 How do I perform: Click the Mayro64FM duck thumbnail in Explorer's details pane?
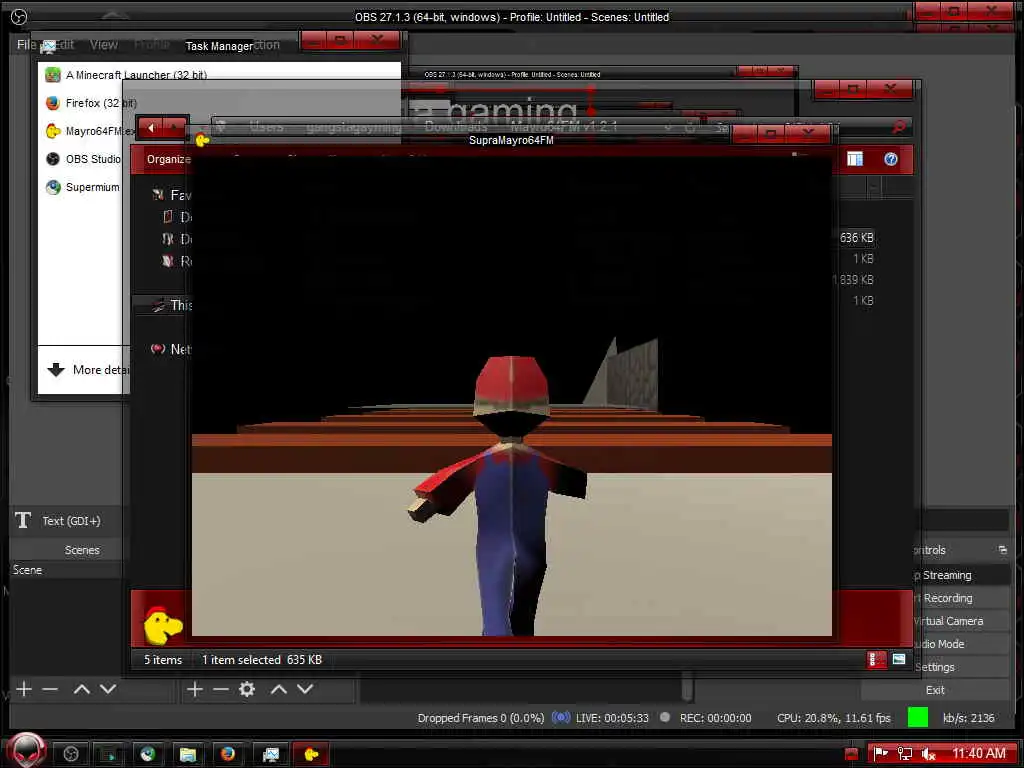(x=163, y=625)
